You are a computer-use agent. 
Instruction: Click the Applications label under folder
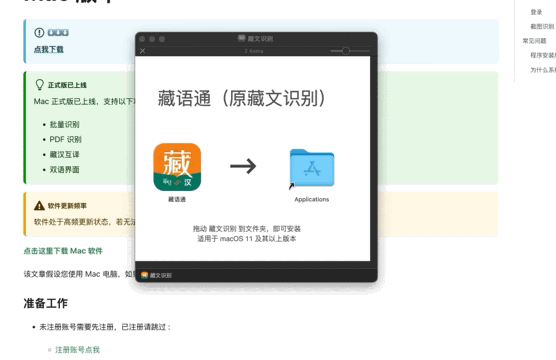point(312,199)
